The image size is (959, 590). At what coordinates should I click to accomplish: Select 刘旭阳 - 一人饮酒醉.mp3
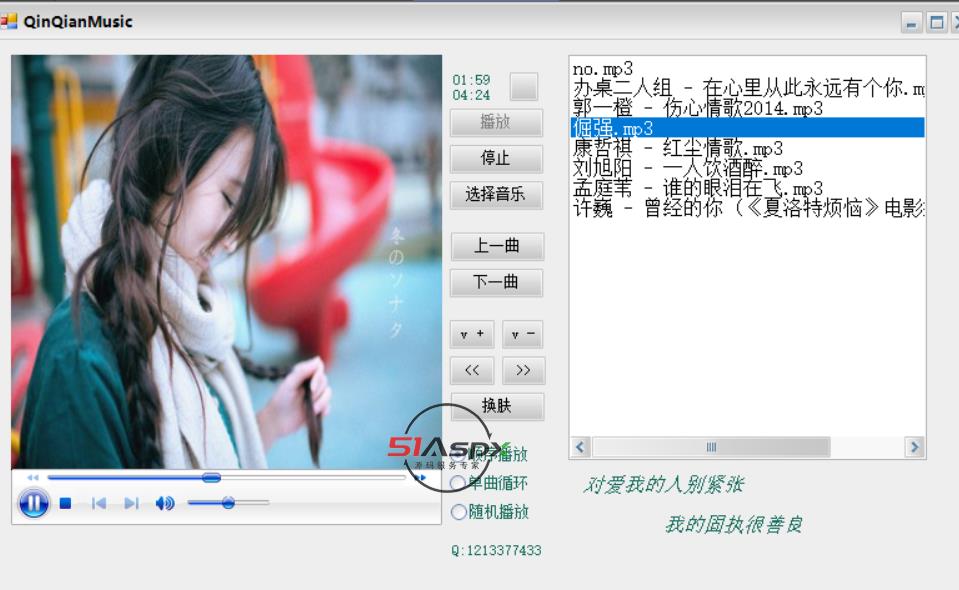click(x=747, y=168)
